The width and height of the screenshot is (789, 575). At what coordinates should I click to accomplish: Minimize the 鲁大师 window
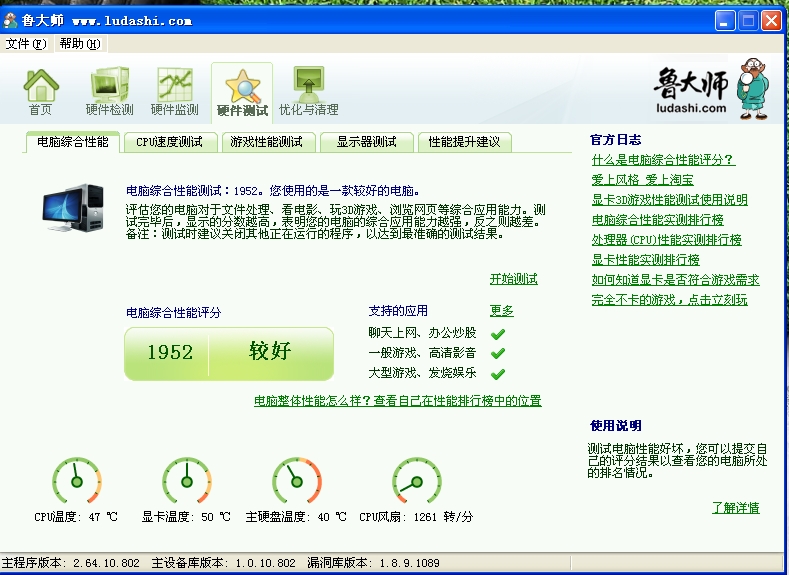pos(725,21)
